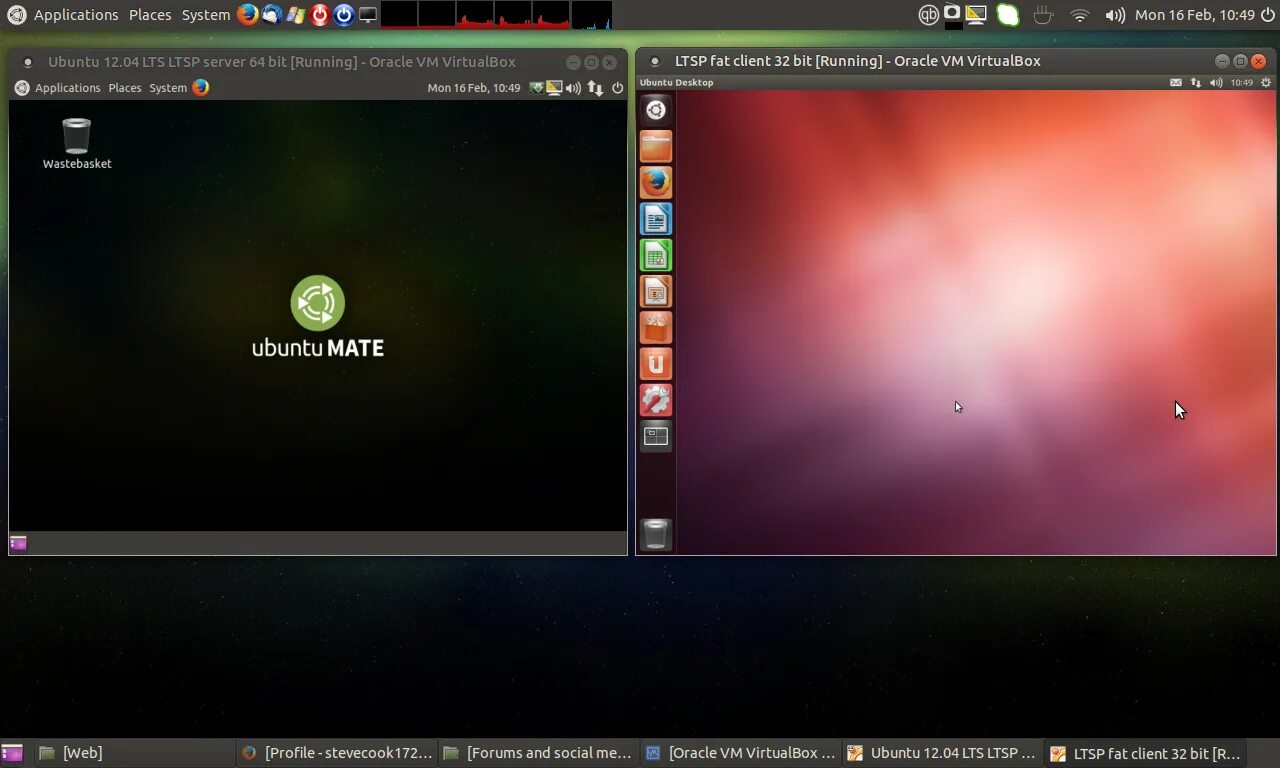
Task: Click the Firefox launcher in the host top panel
Action: 247,15
